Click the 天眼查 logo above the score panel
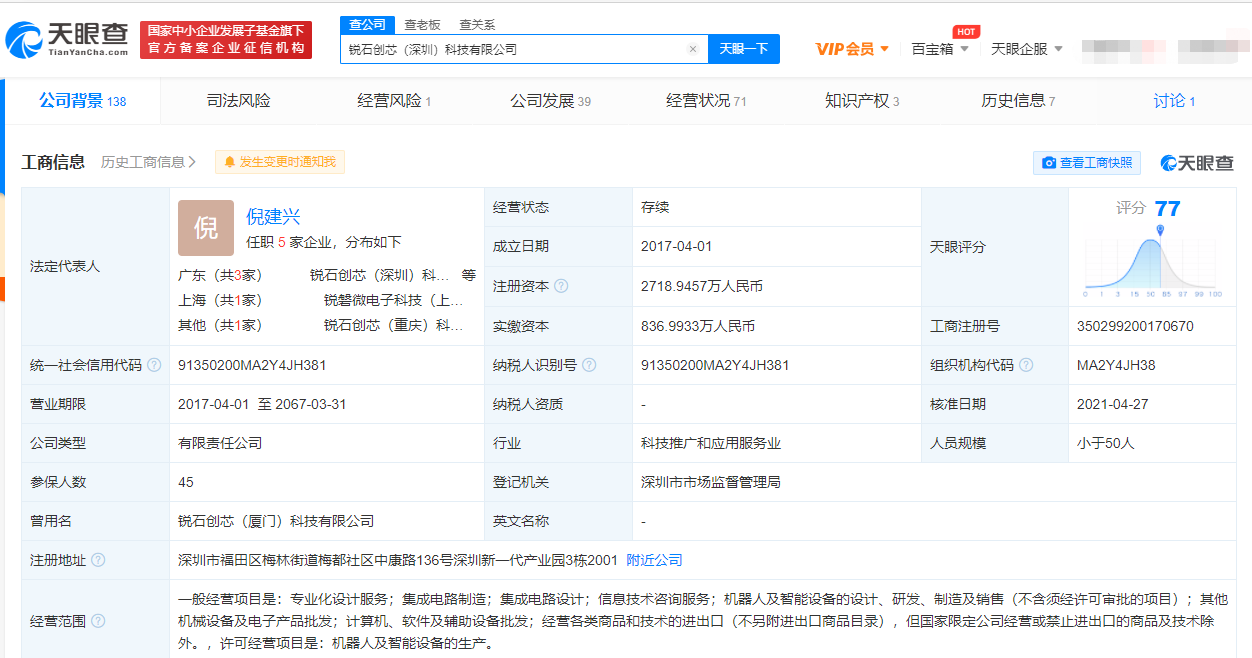The height and width of the screenshot is (658, 1252). tap(1197, 162)
